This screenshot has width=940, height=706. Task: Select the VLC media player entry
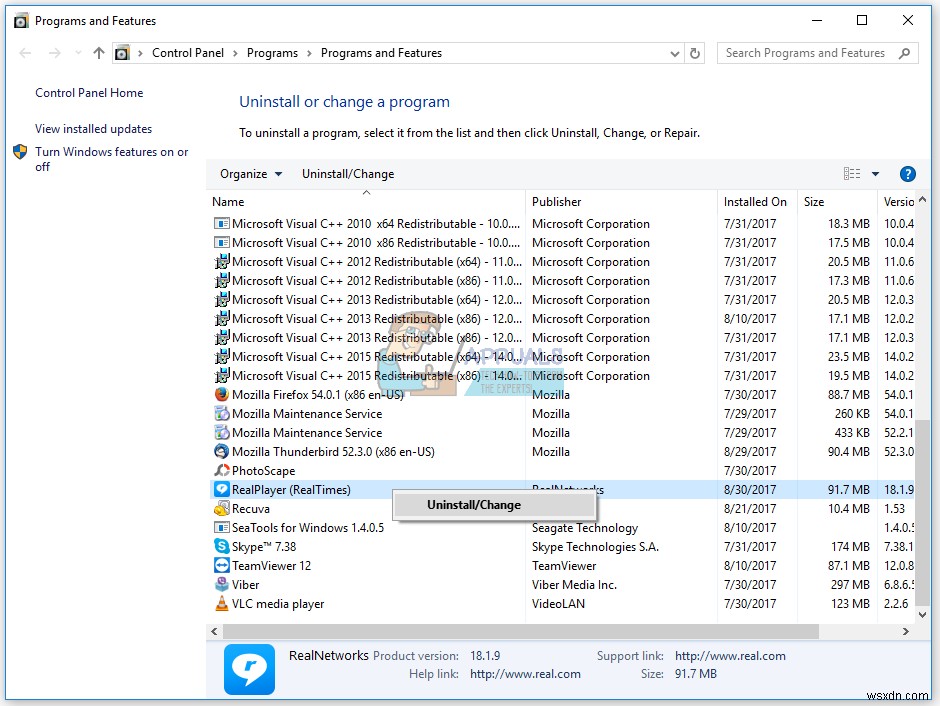tap(563, 604)
